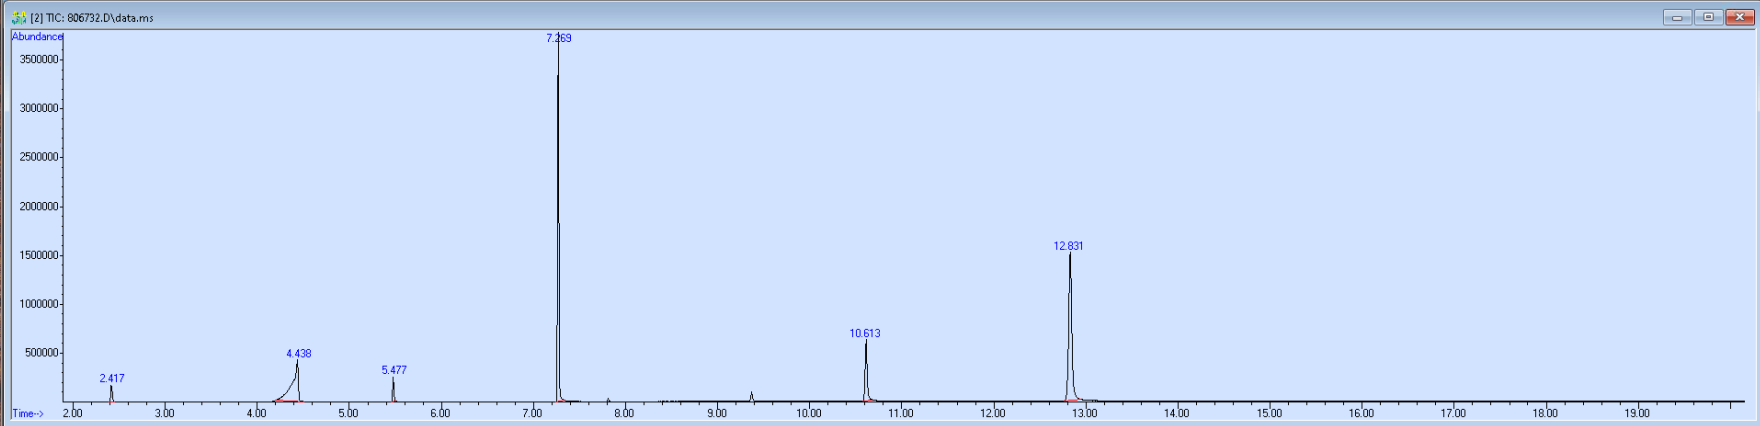Select peak label 5.477
Viewport: 1760px width, 426px height.
(x=394, y=370)
